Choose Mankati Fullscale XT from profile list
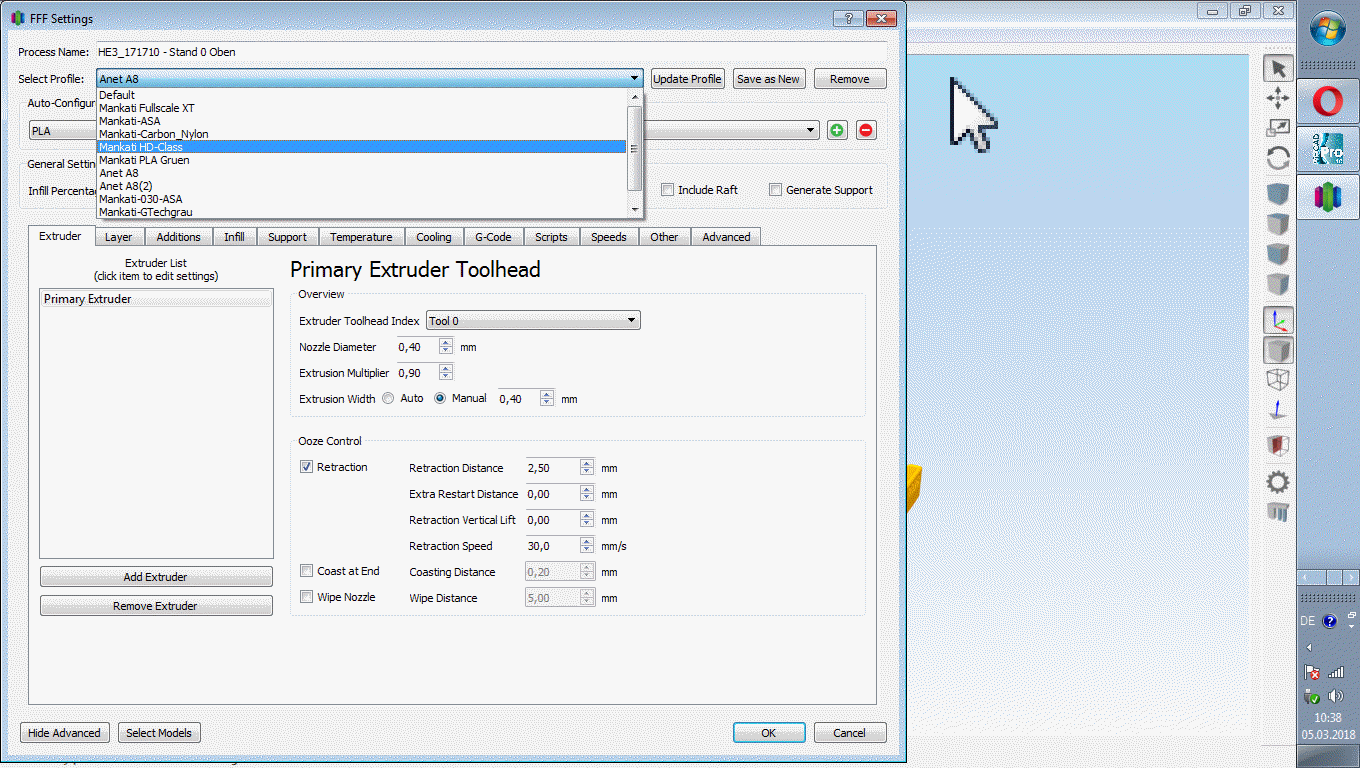This screenshot has height=768, width=1360. 362,108
